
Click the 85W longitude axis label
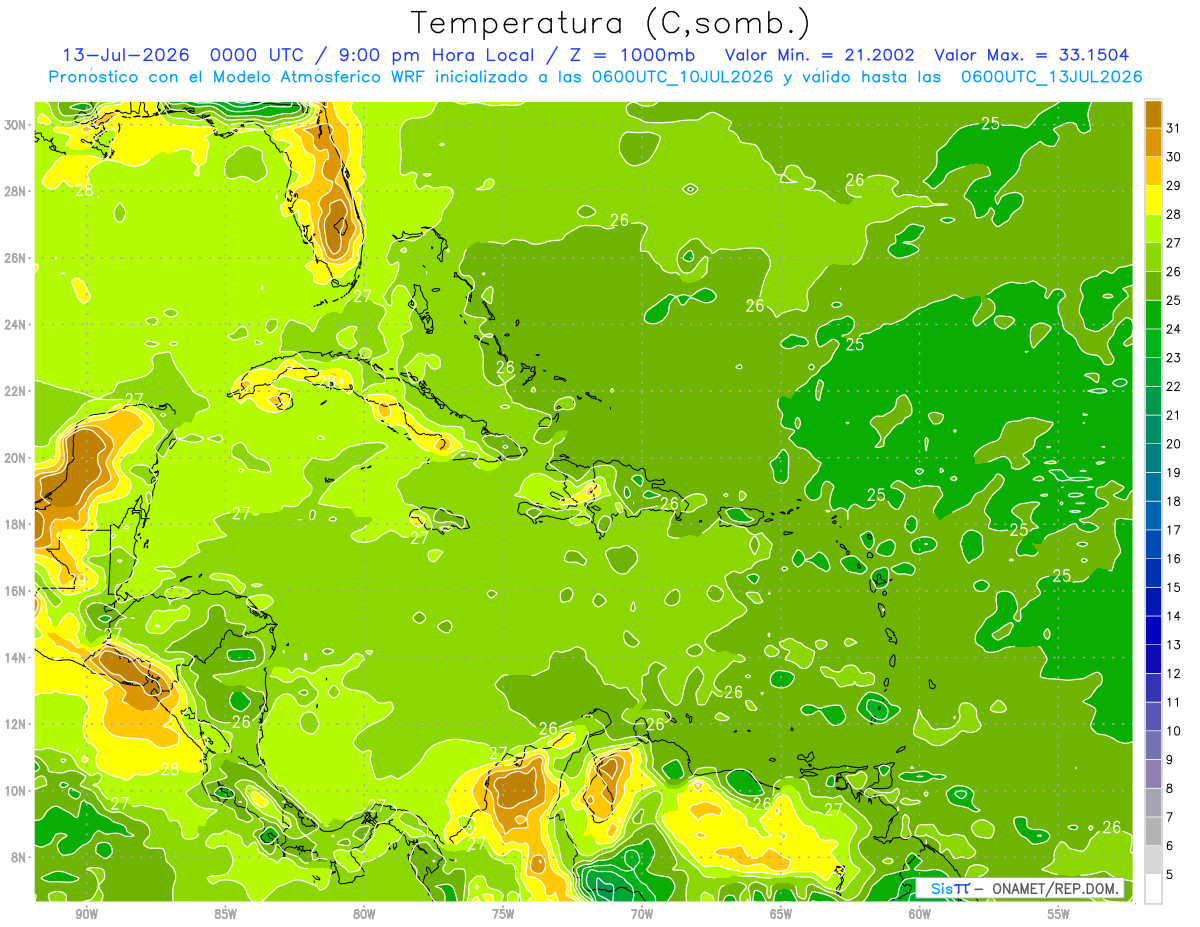(225, 914)
